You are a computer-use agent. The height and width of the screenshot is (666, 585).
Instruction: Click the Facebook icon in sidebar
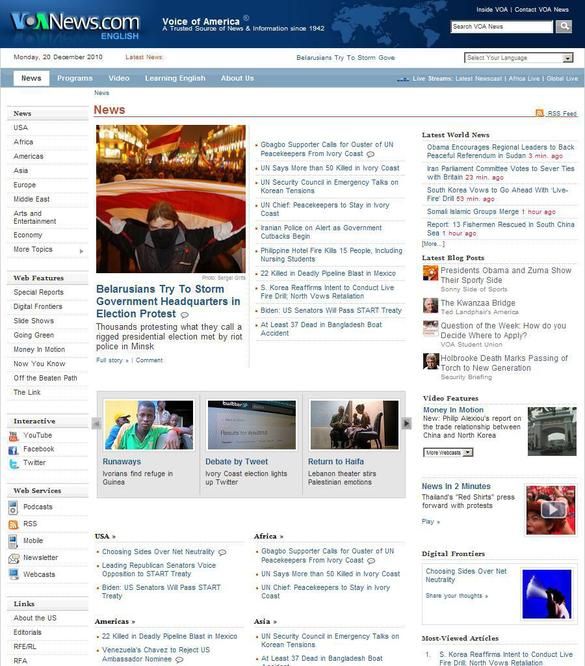13,450
